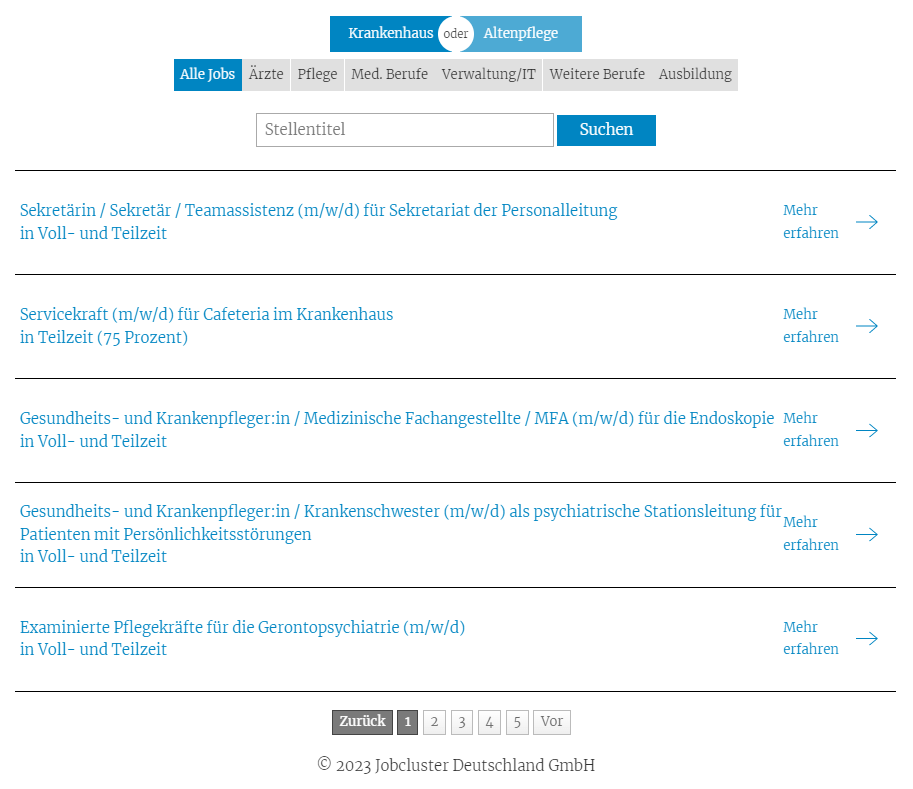This screenshot has width=913, height=789.
Task: Jump to results page 5
Action: point(517,722)
